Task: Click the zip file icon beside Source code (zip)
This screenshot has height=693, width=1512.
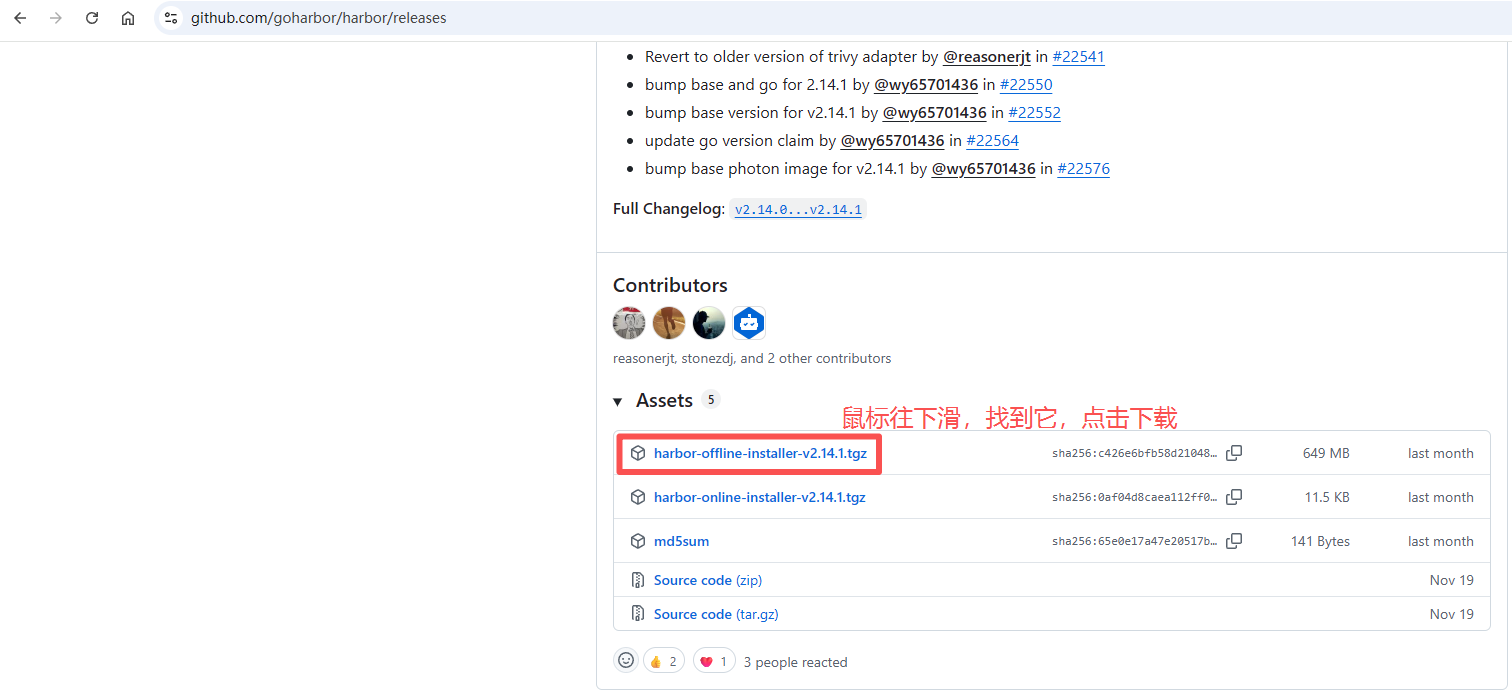Action: (638, 580)
